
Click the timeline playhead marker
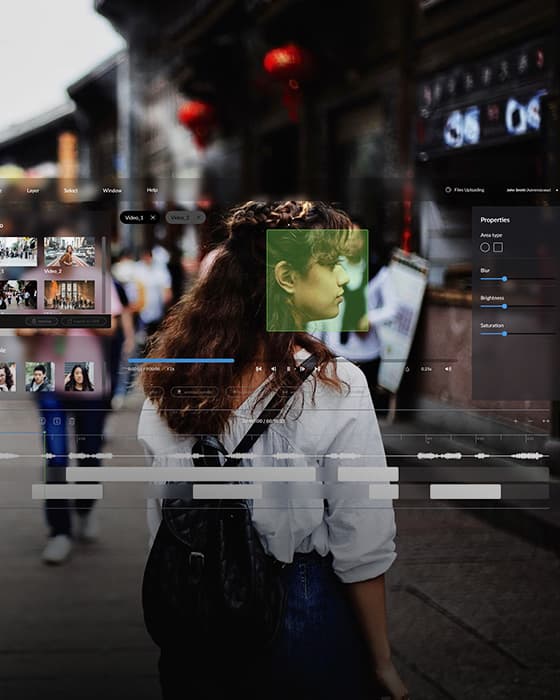pos(44,433)
